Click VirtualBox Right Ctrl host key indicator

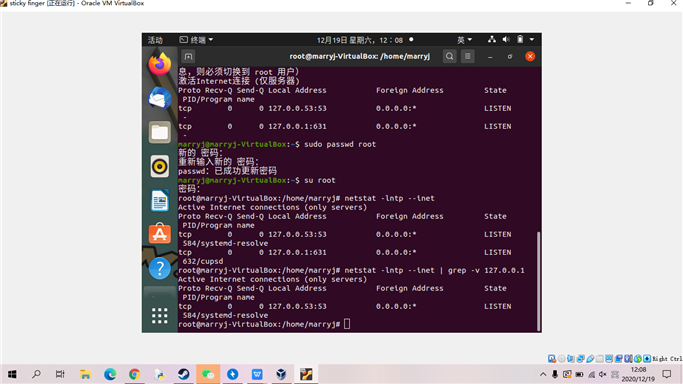coord(667,359)
